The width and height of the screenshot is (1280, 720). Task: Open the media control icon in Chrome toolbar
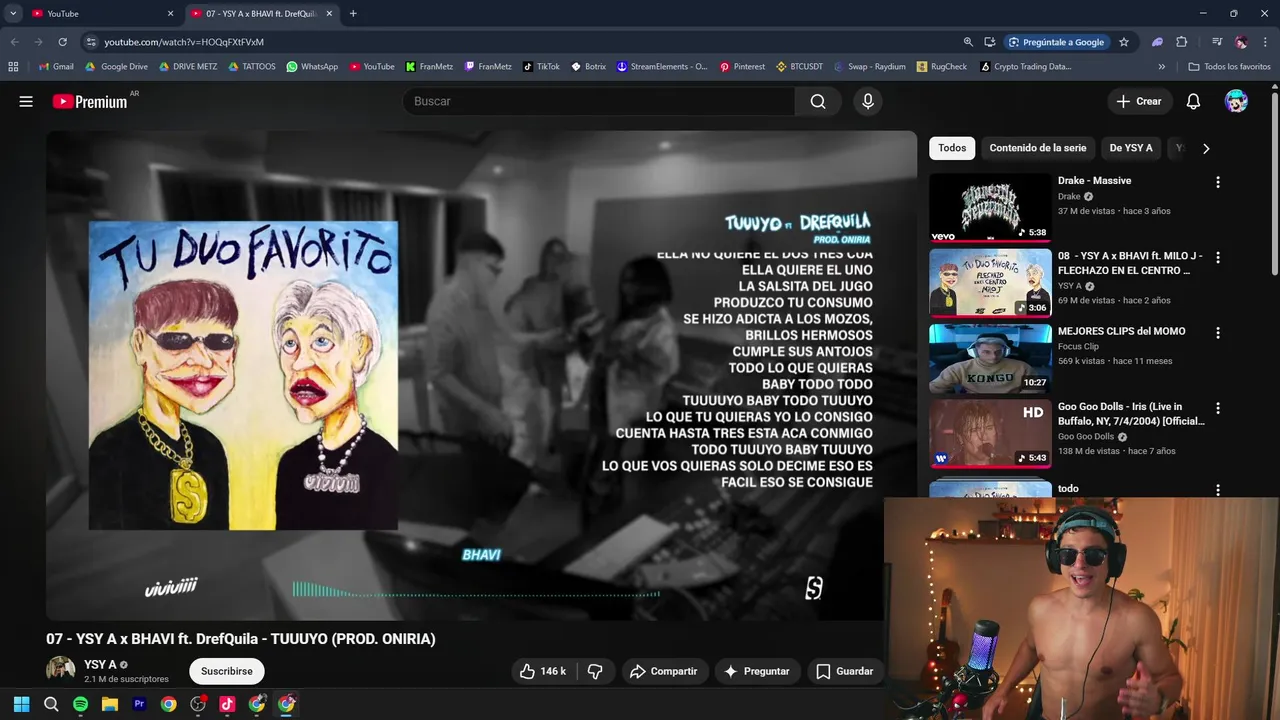click(x=1217, y=42)
